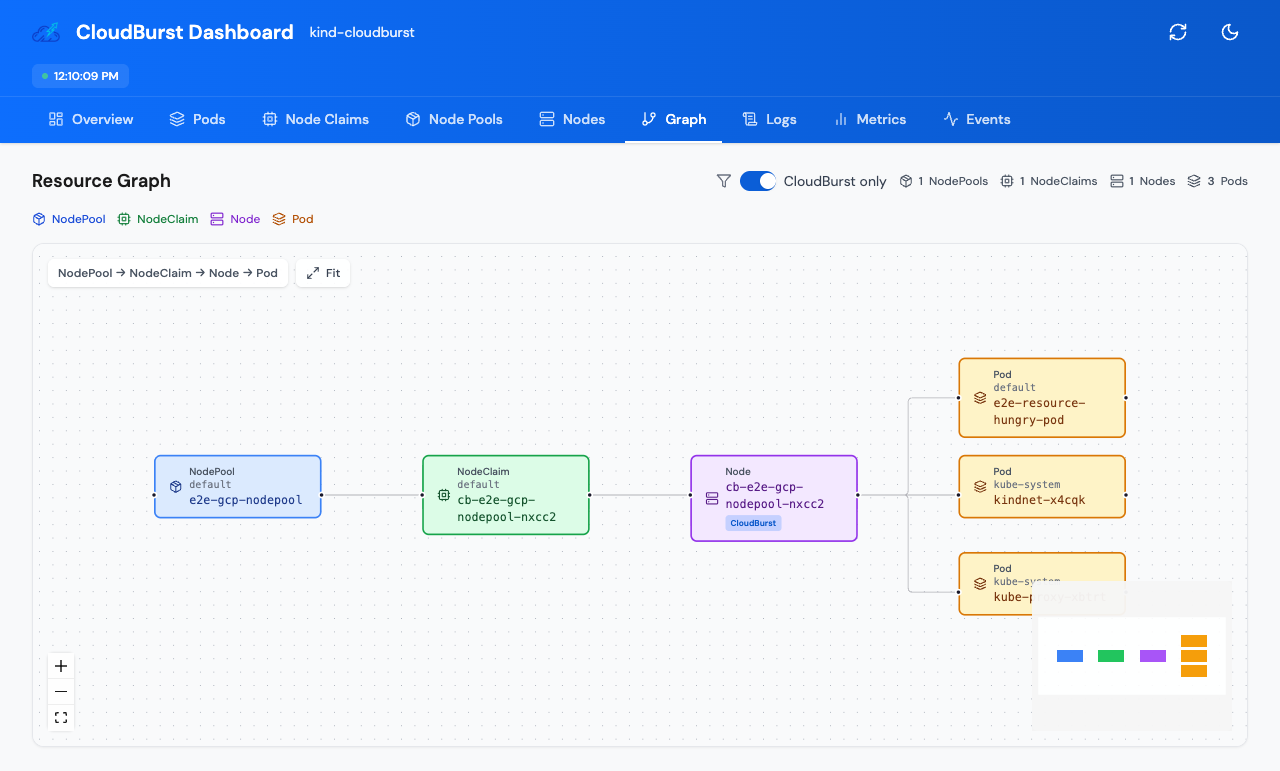The width and height of the screenshot is (1280, 771).
Task: Click the 1 NodeClaims summary link
Action: pos(1048,181)
